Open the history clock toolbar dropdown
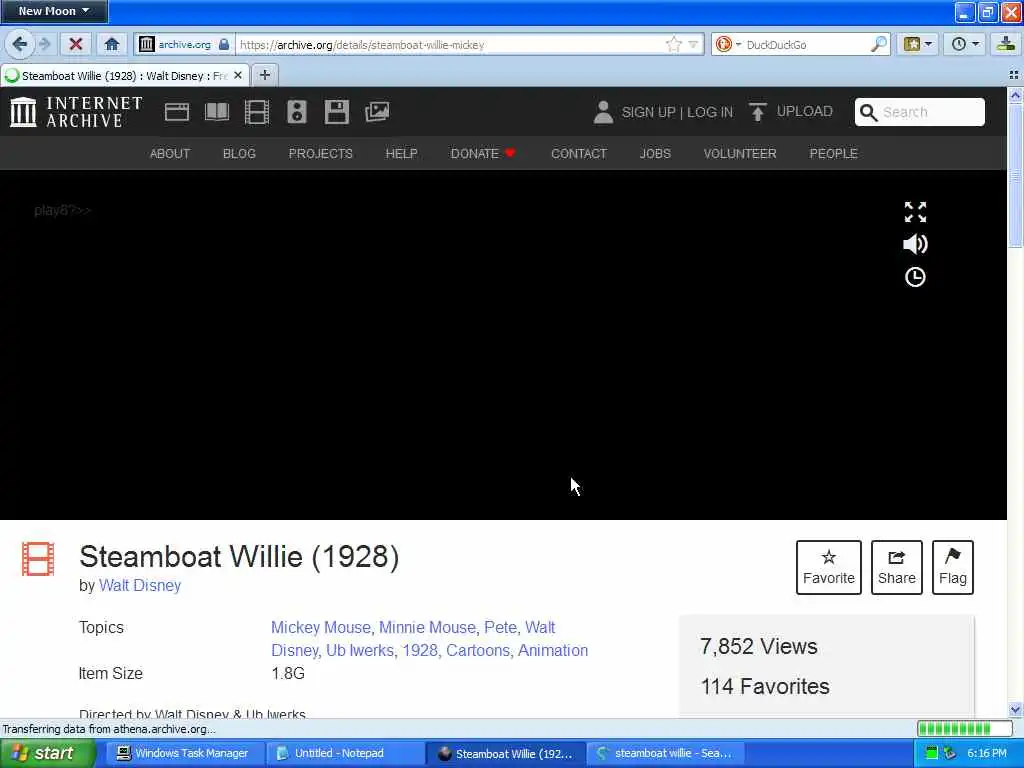Image resolution: width=1024 pixels, height=768 pixels. [x=965, y=44]
